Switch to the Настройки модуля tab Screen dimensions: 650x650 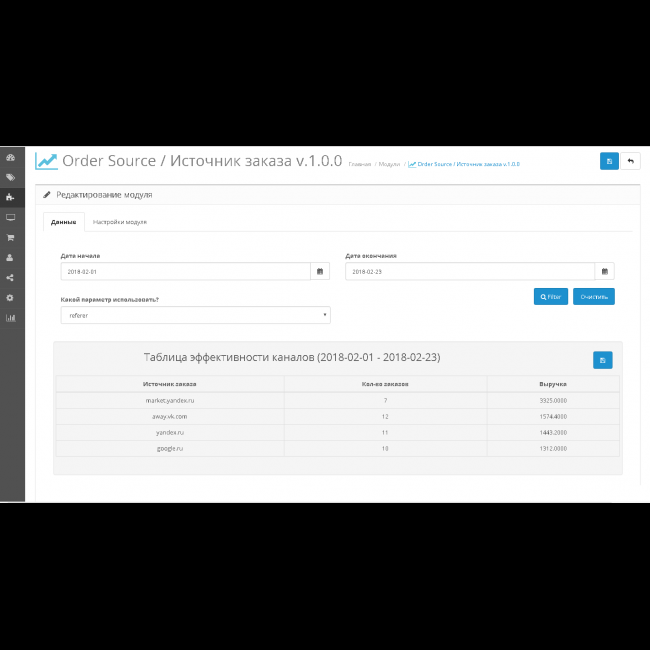120,221
